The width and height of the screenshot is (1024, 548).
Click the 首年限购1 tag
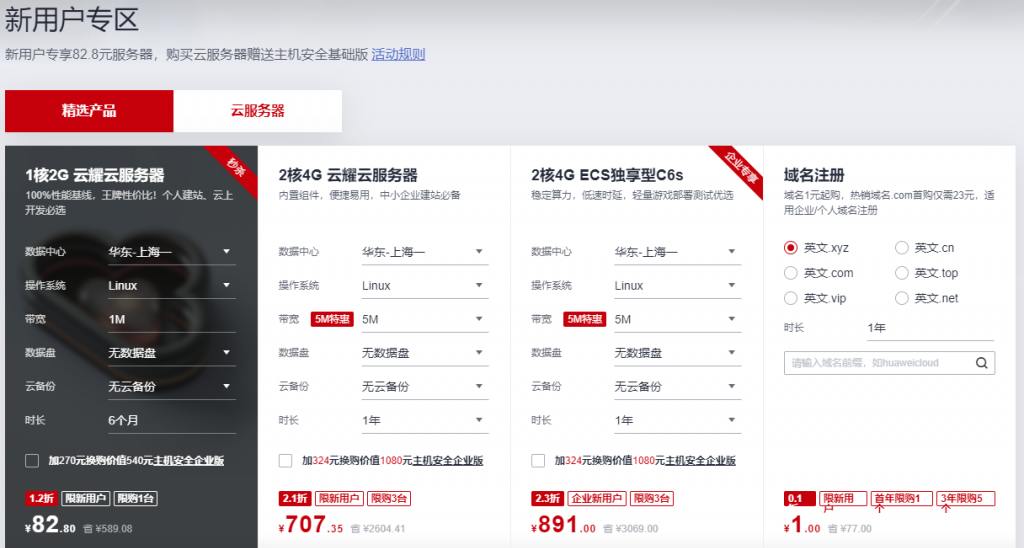(x=901, y=498)
